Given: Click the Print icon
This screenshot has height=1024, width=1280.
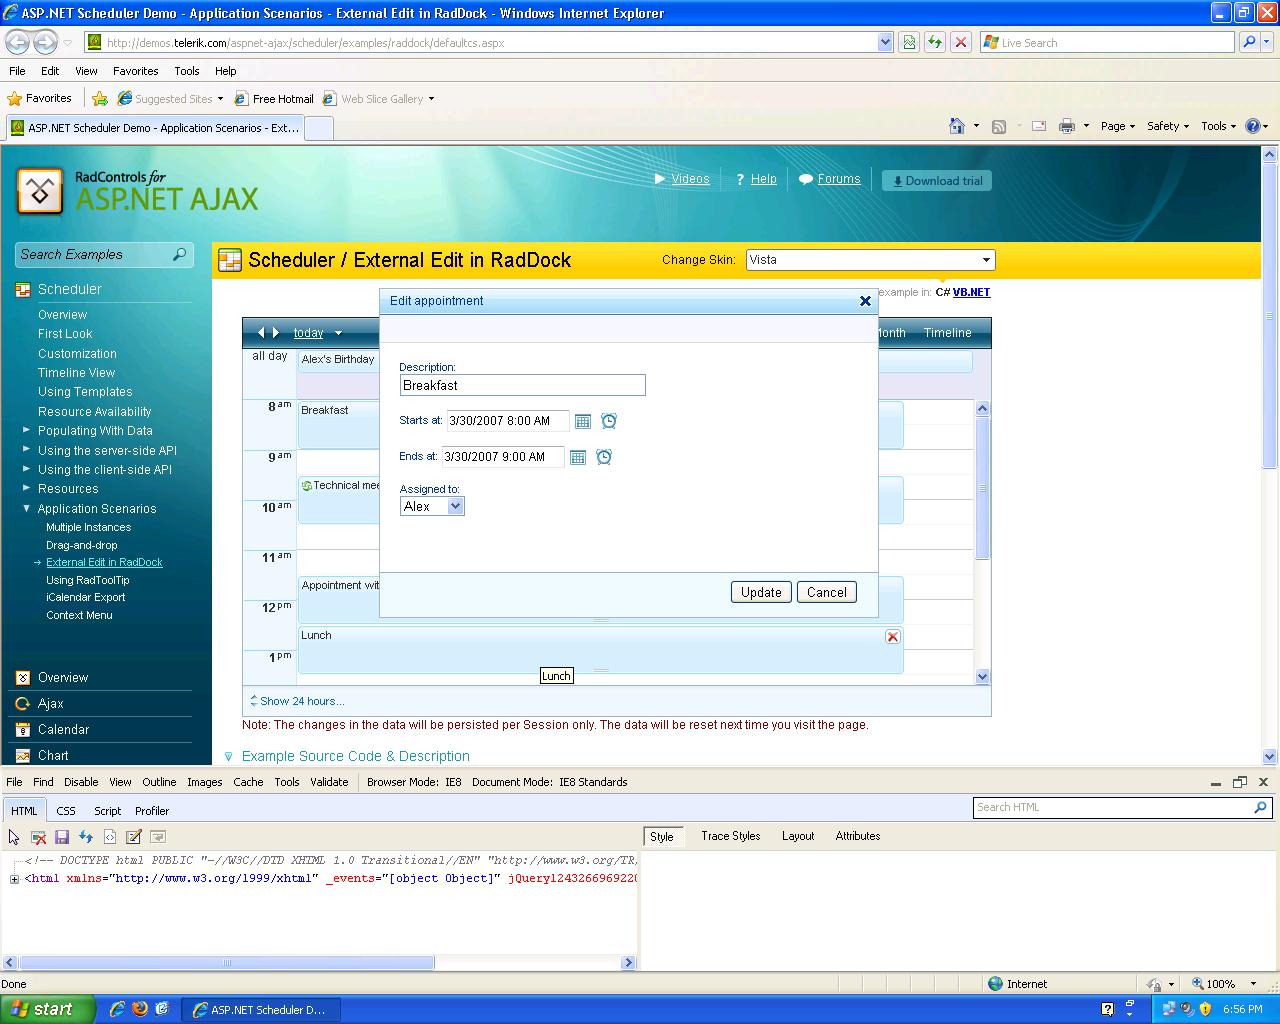Looking at the screenshot, I should (1067, 126).
